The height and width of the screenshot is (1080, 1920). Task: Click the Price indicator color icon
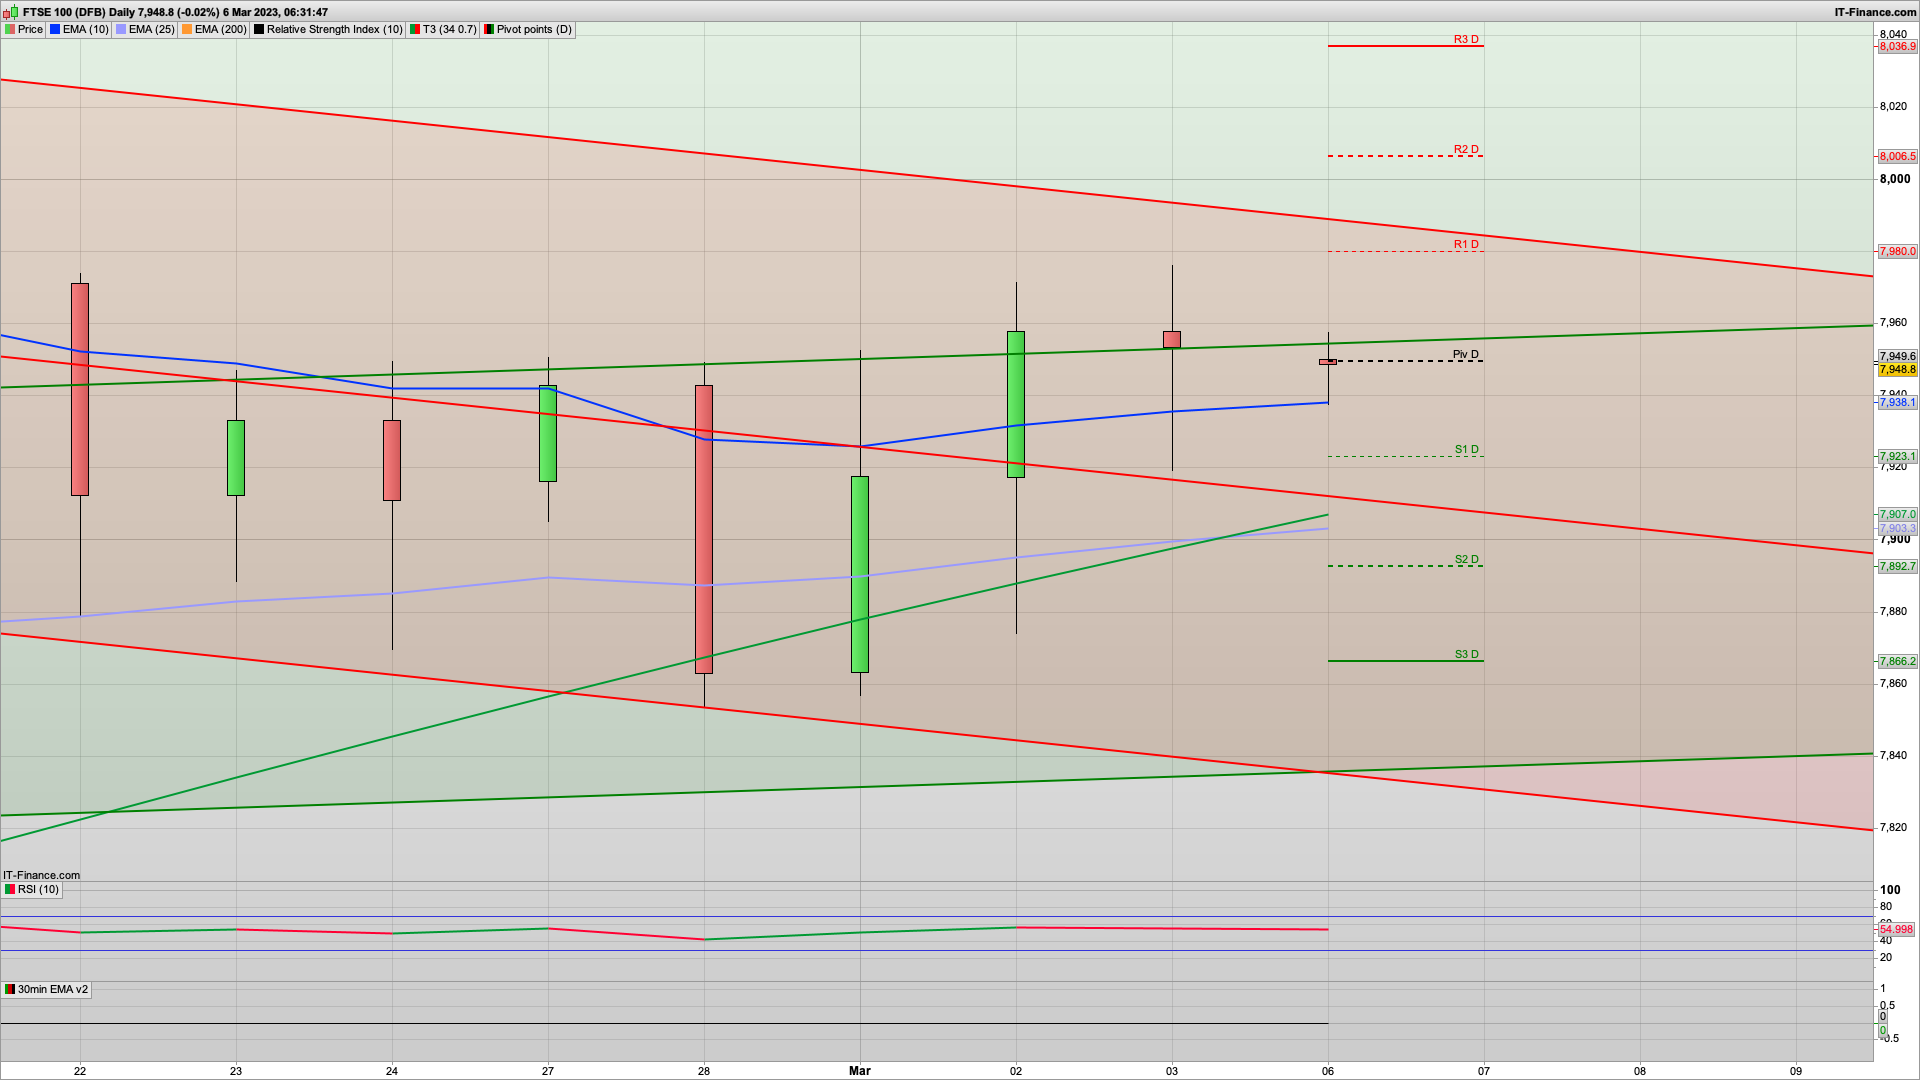tap(10, 30)
